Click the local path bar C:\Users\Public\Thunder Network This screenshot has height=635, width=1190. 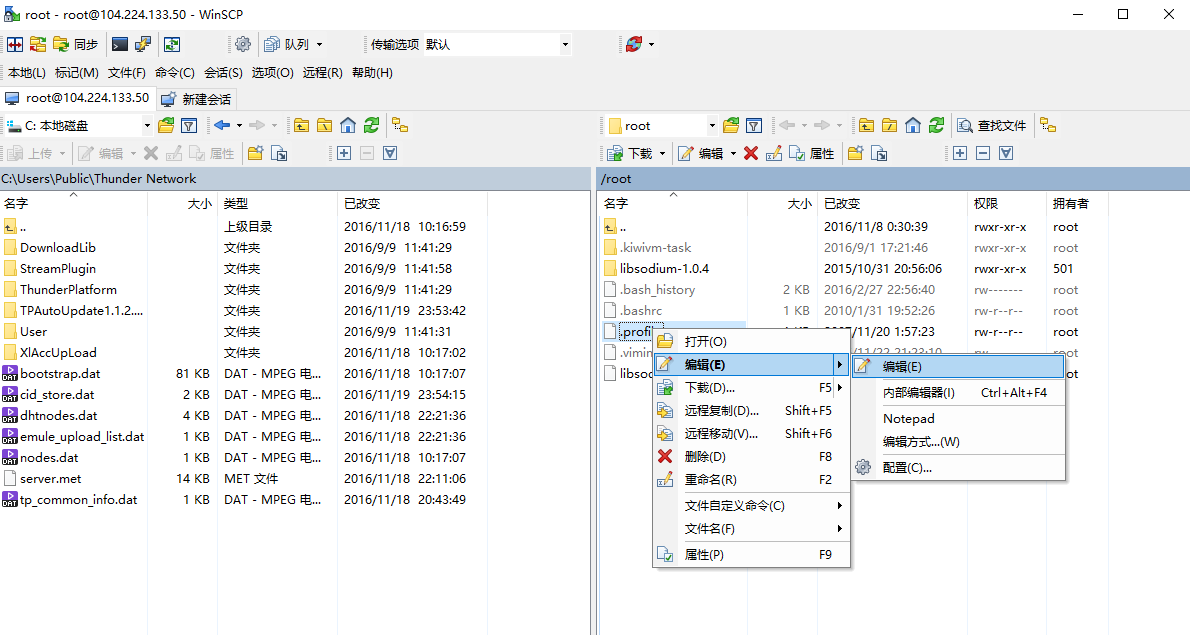coord(294,179)
